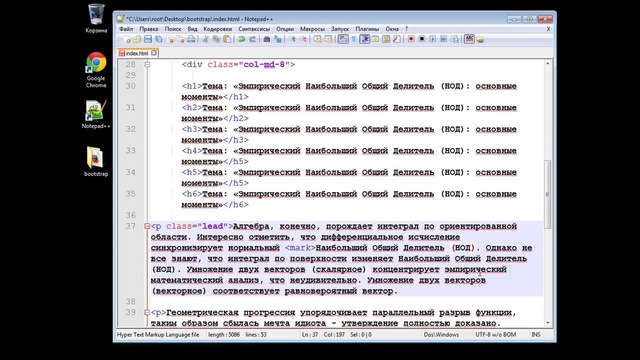The height and width of the screenshot is (360, 640).
Task: Create a new document with New icon
Action: [127, 39]
